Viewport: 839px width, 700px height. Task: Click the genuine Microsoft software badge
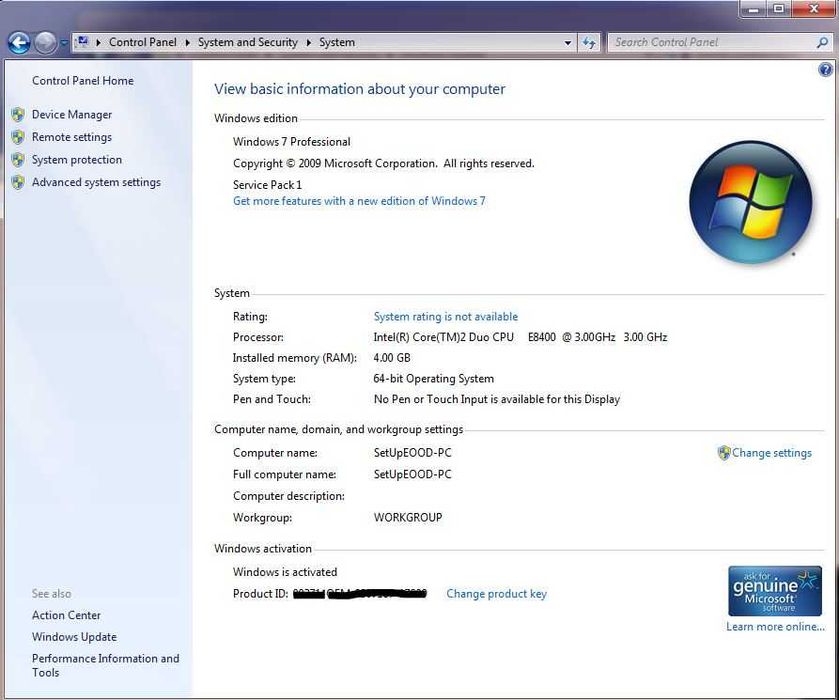pyautogui.click(x=775, y=591)
